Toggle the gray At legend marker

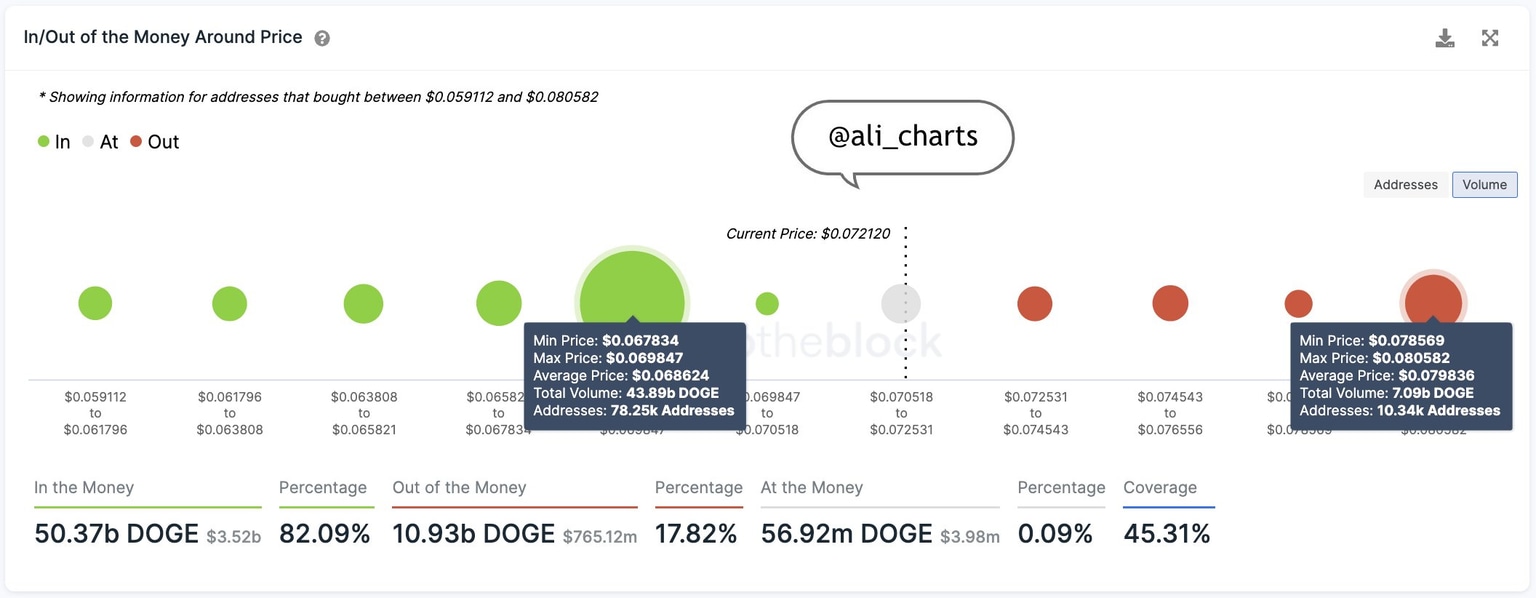[x=87, y=141]
